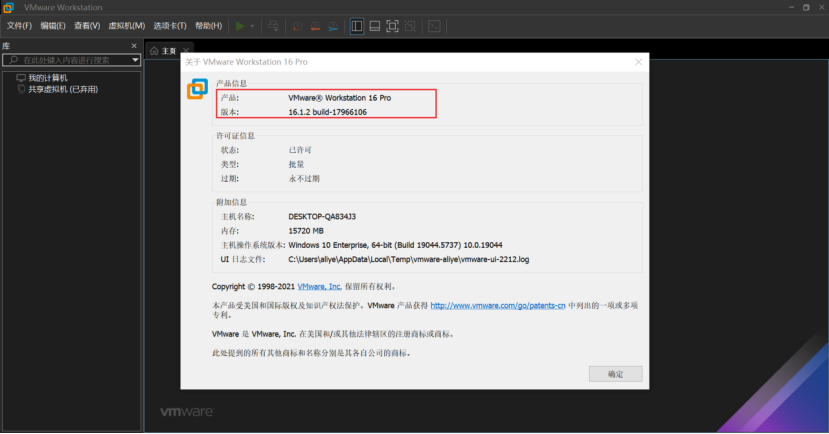Click the Copyright © 1998-2021 text
829x434 pixels.
pyautogui.click(x=253, y=287)
